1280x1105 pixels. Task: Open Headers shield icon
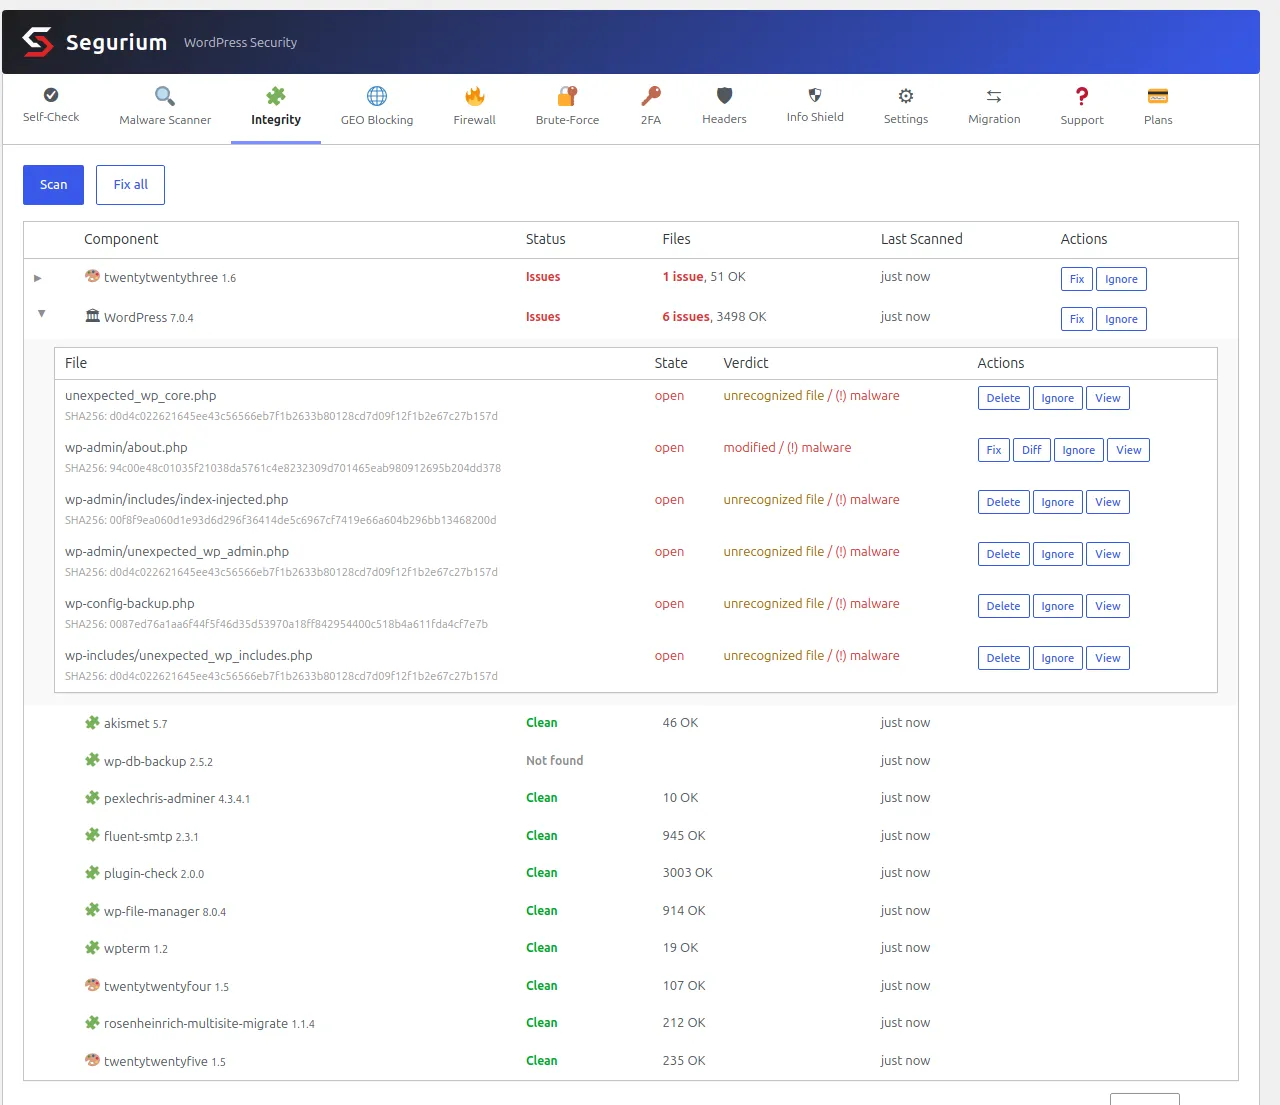tap(725, 96)
